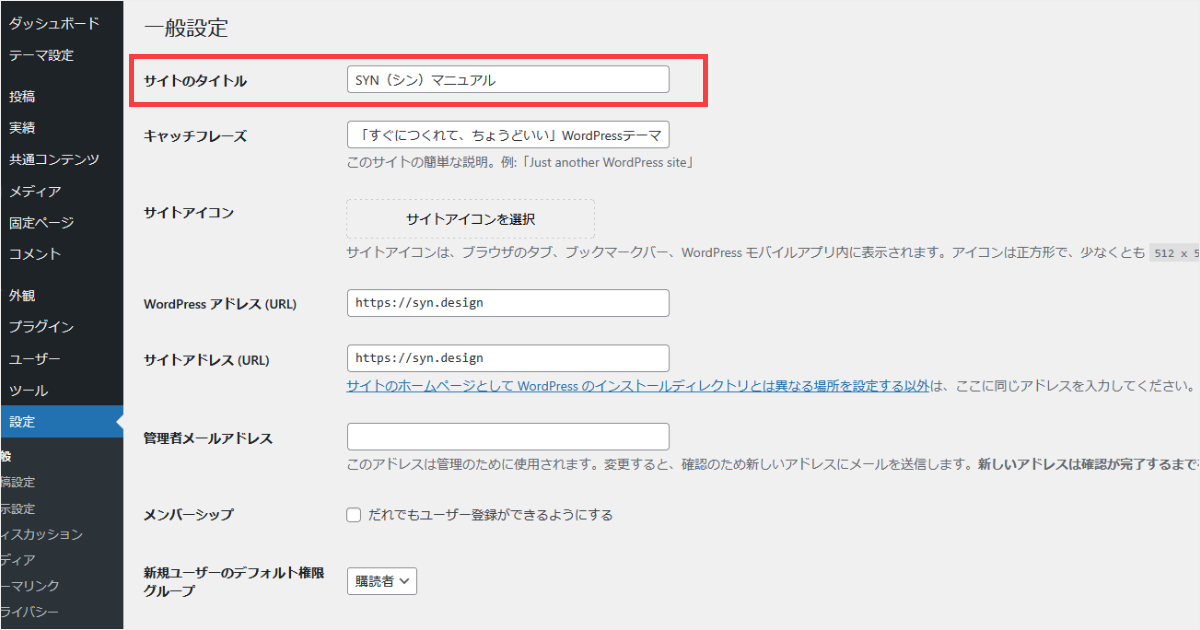Screen dimensions: 1200x630
Task: Enable だれでもユーザー登録ができるようにする checkbox
Action: (x=353, y=514)
